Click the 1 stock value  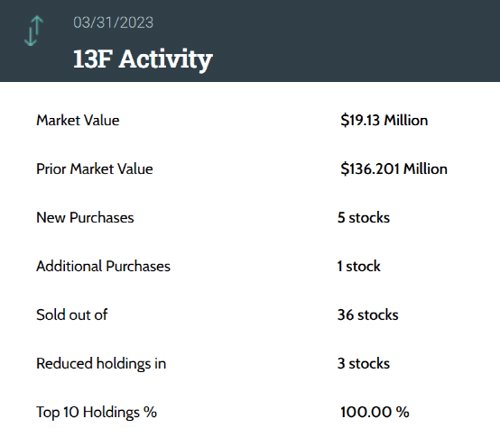[x=359, y=266]
